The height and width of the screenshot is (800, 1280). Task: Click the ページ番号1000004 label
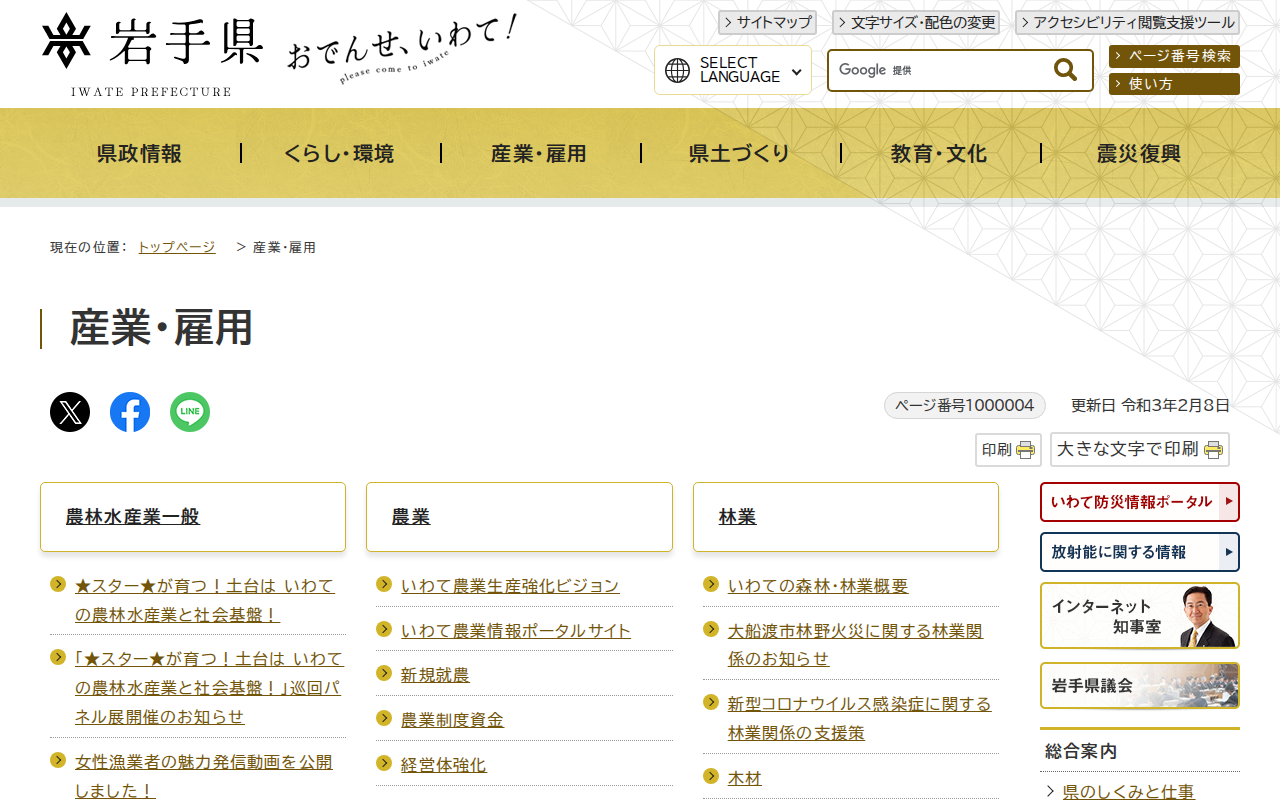point(965,405)
